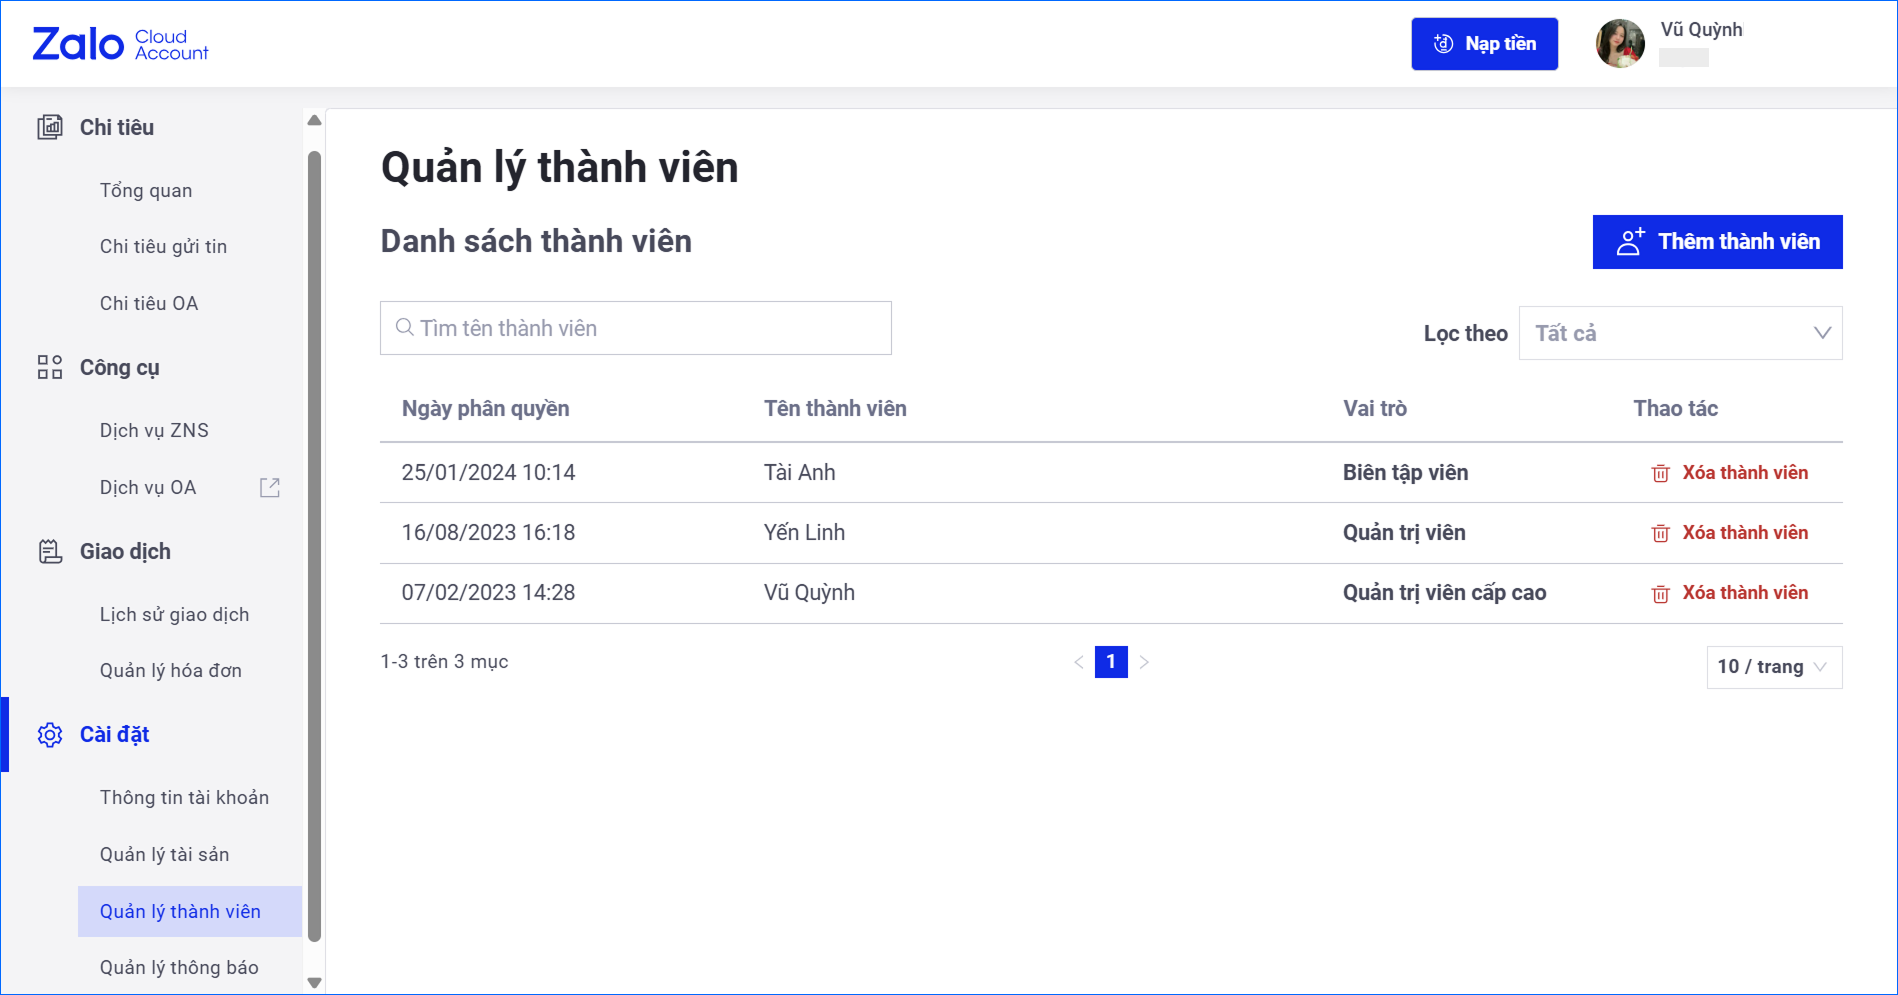The width and height of the screenshot is (1898, 995).
Task: Open the 10 / trang page size dropdown
Action: [1773, 667]
